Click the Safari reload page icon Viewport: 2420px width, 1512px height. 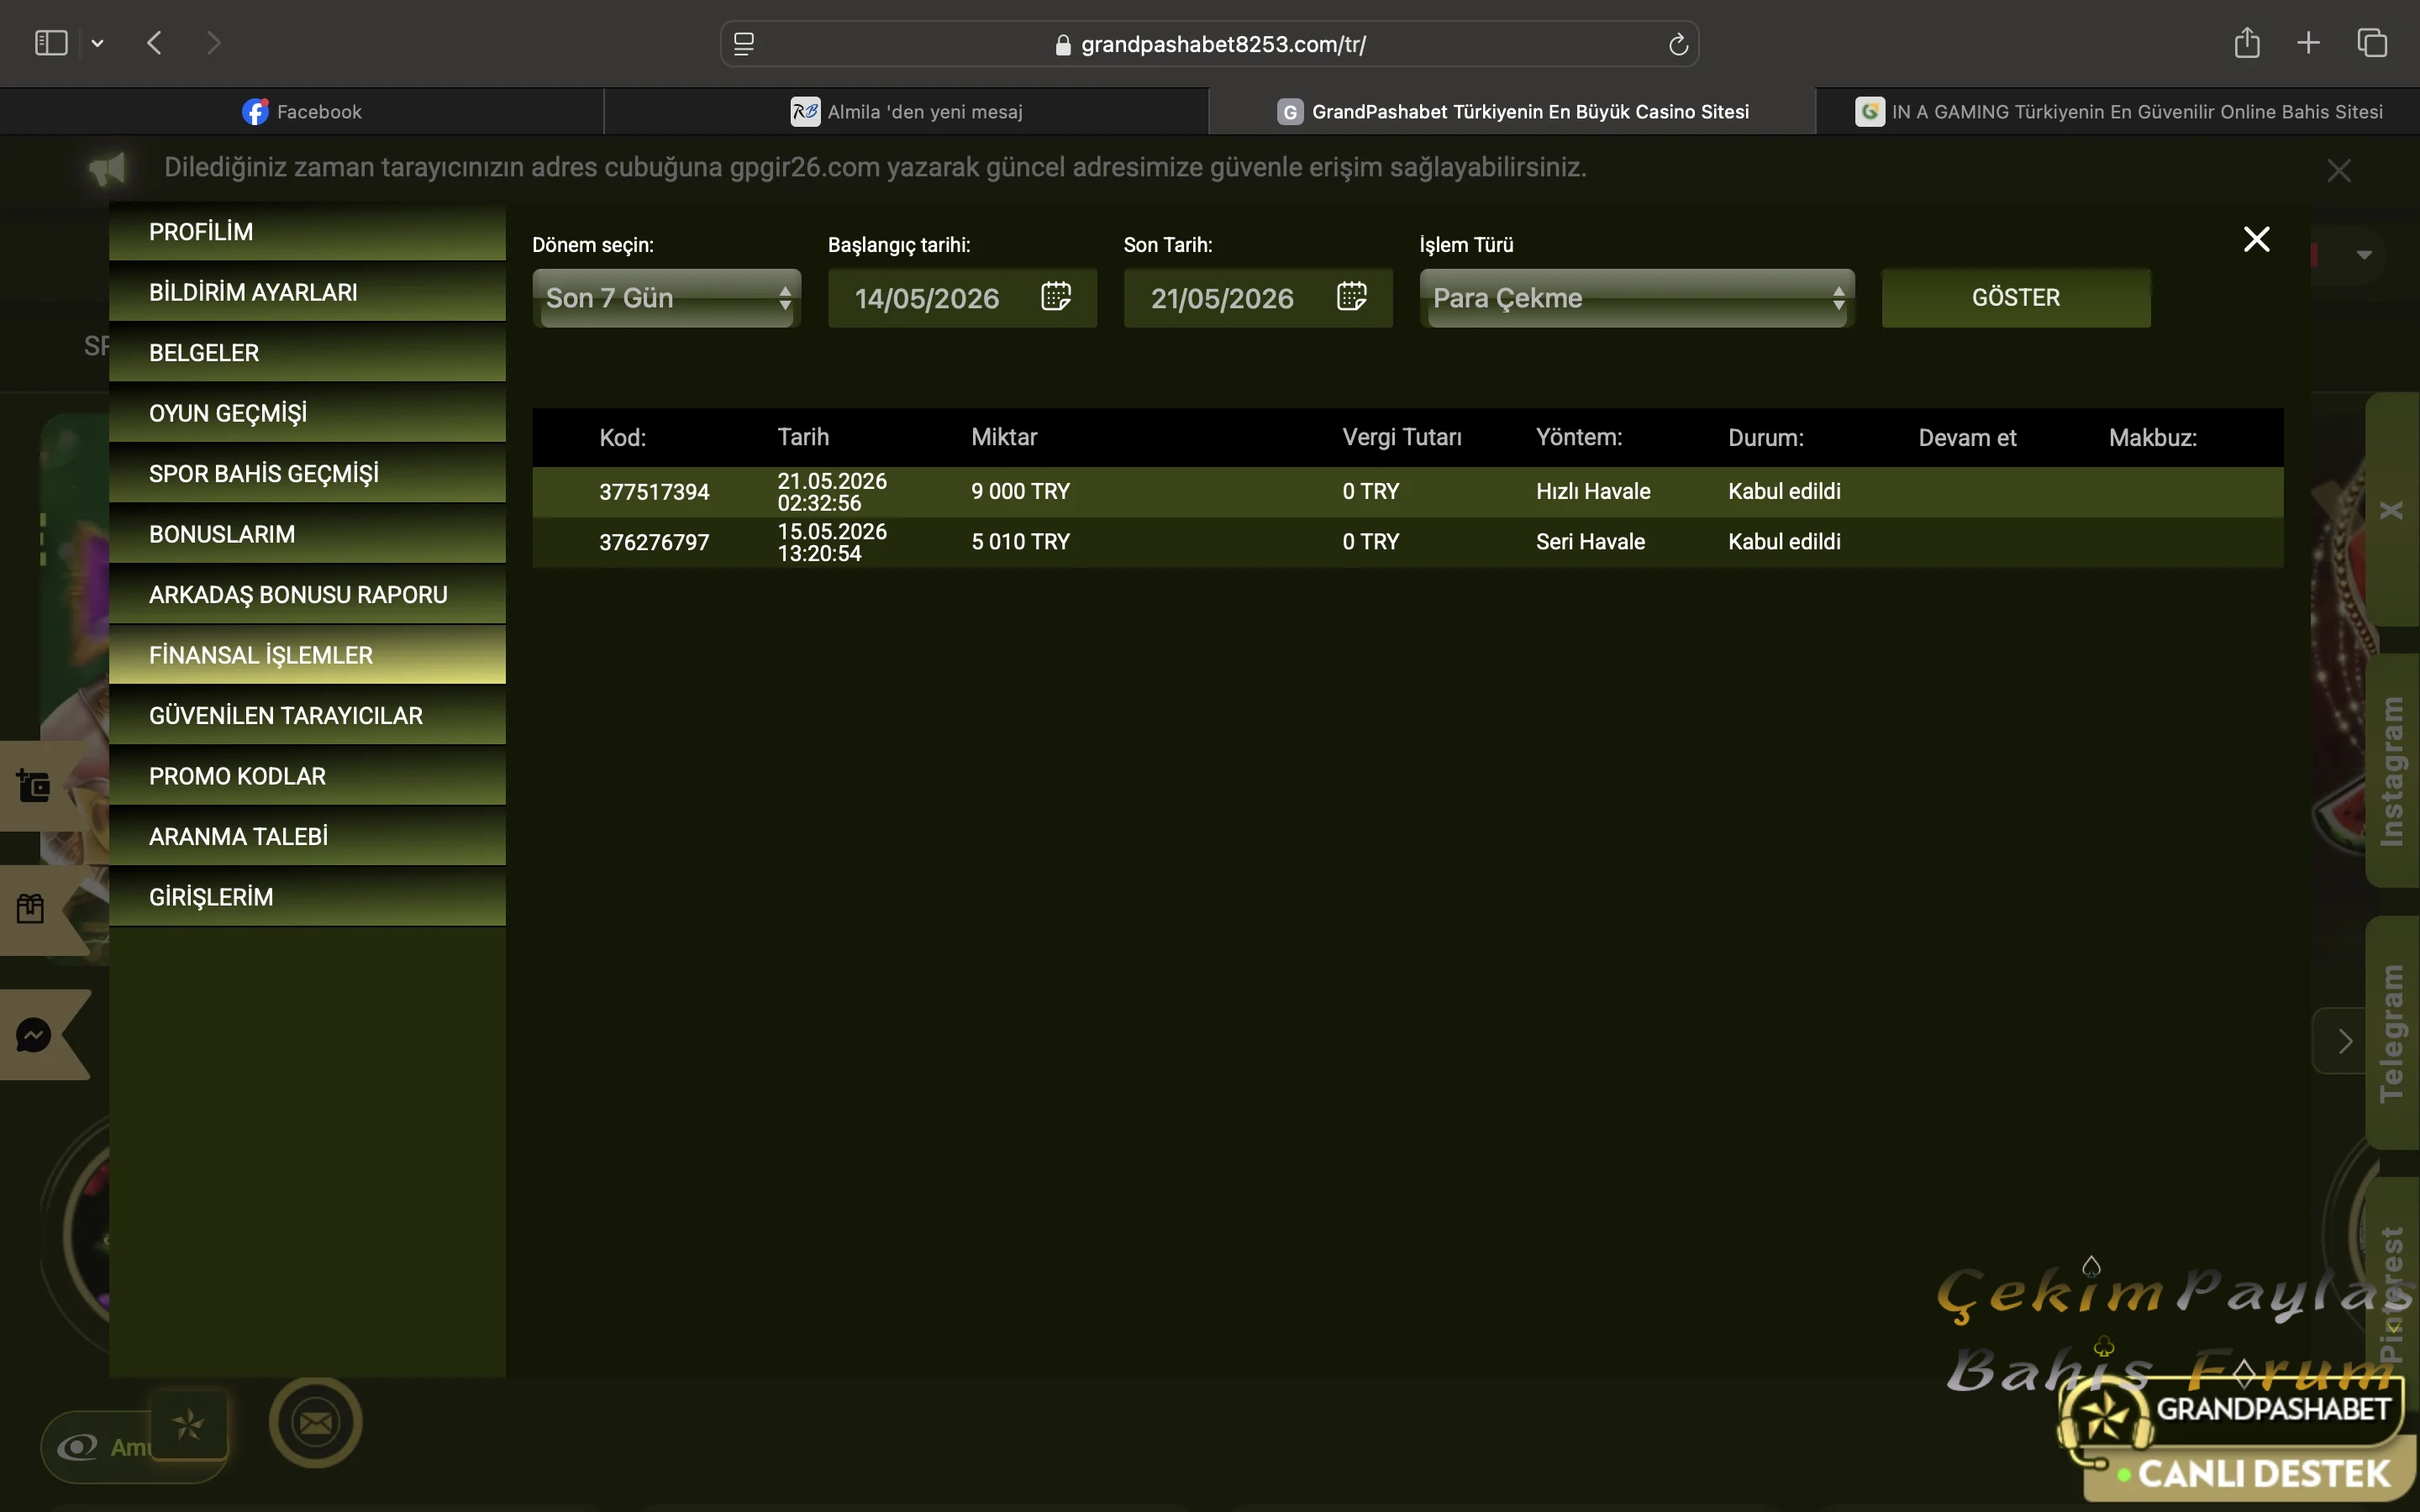tap(1678, 44)
